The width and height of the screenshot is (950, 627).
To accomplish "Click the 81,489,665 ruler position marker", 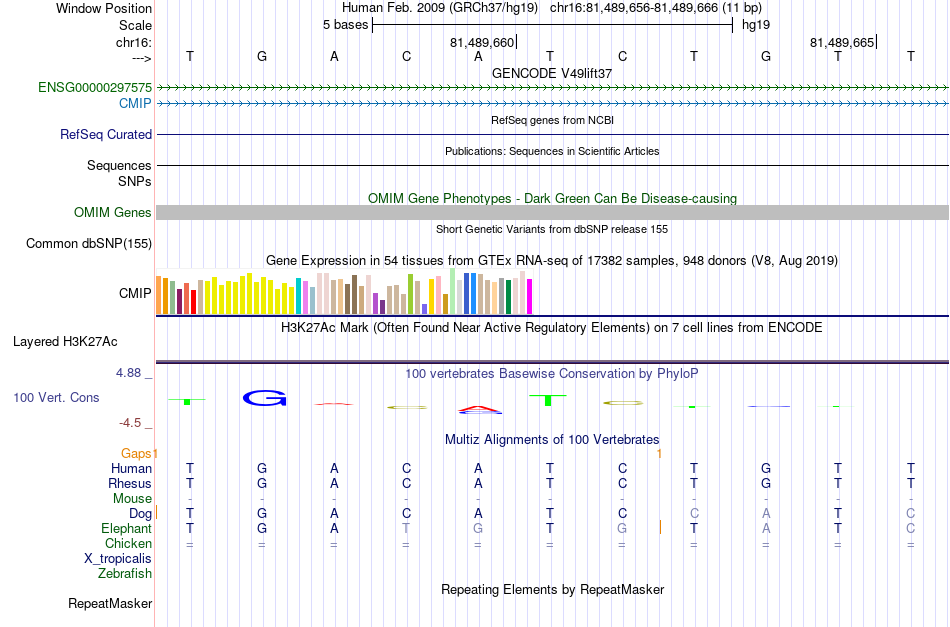I will [843, 42].
